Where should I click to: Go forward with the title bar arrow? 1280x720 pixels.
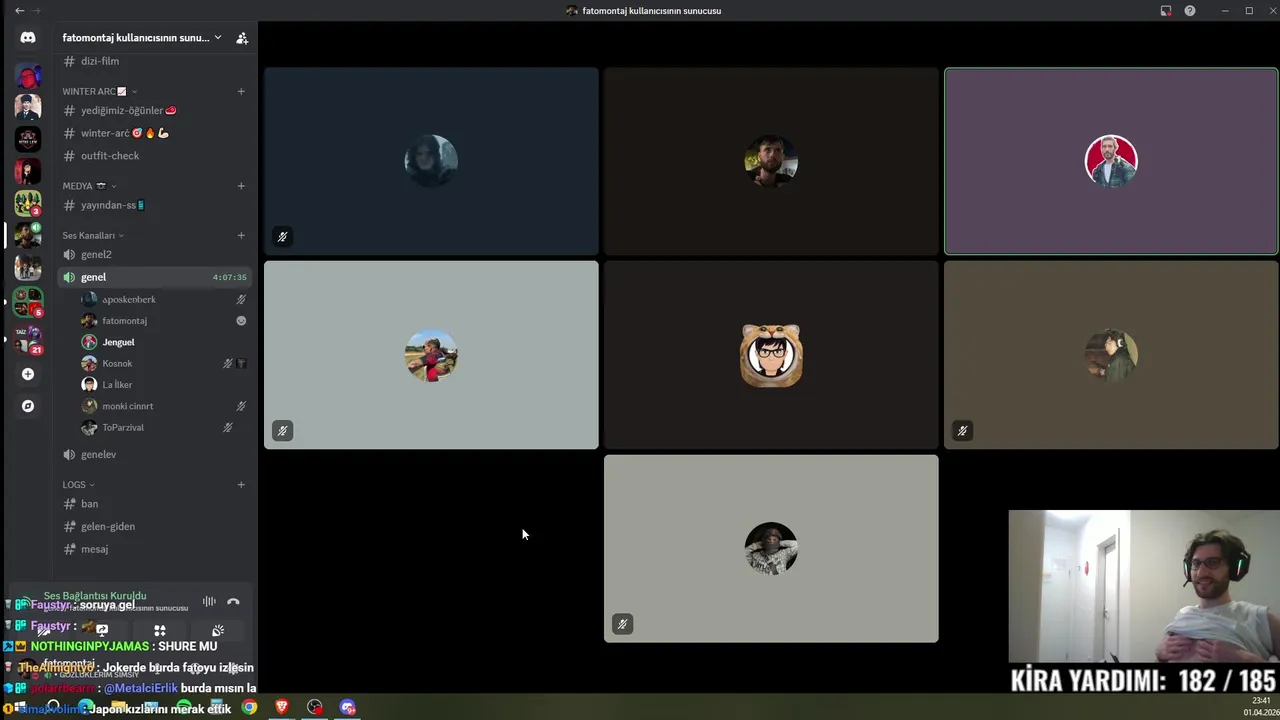[x=37, y=10]
